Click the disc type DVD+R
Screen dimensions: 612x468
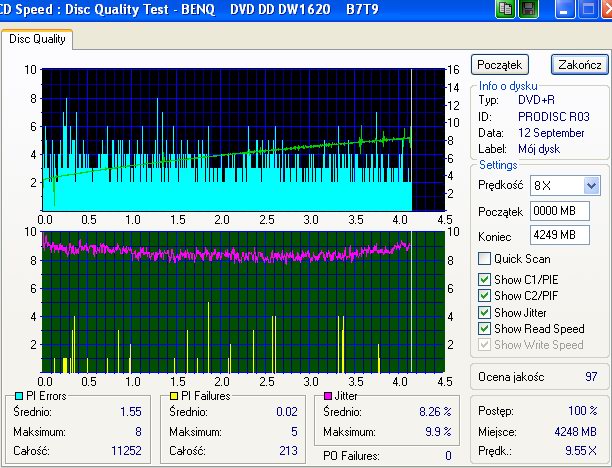pyautogui.click(x=536, y=100)
